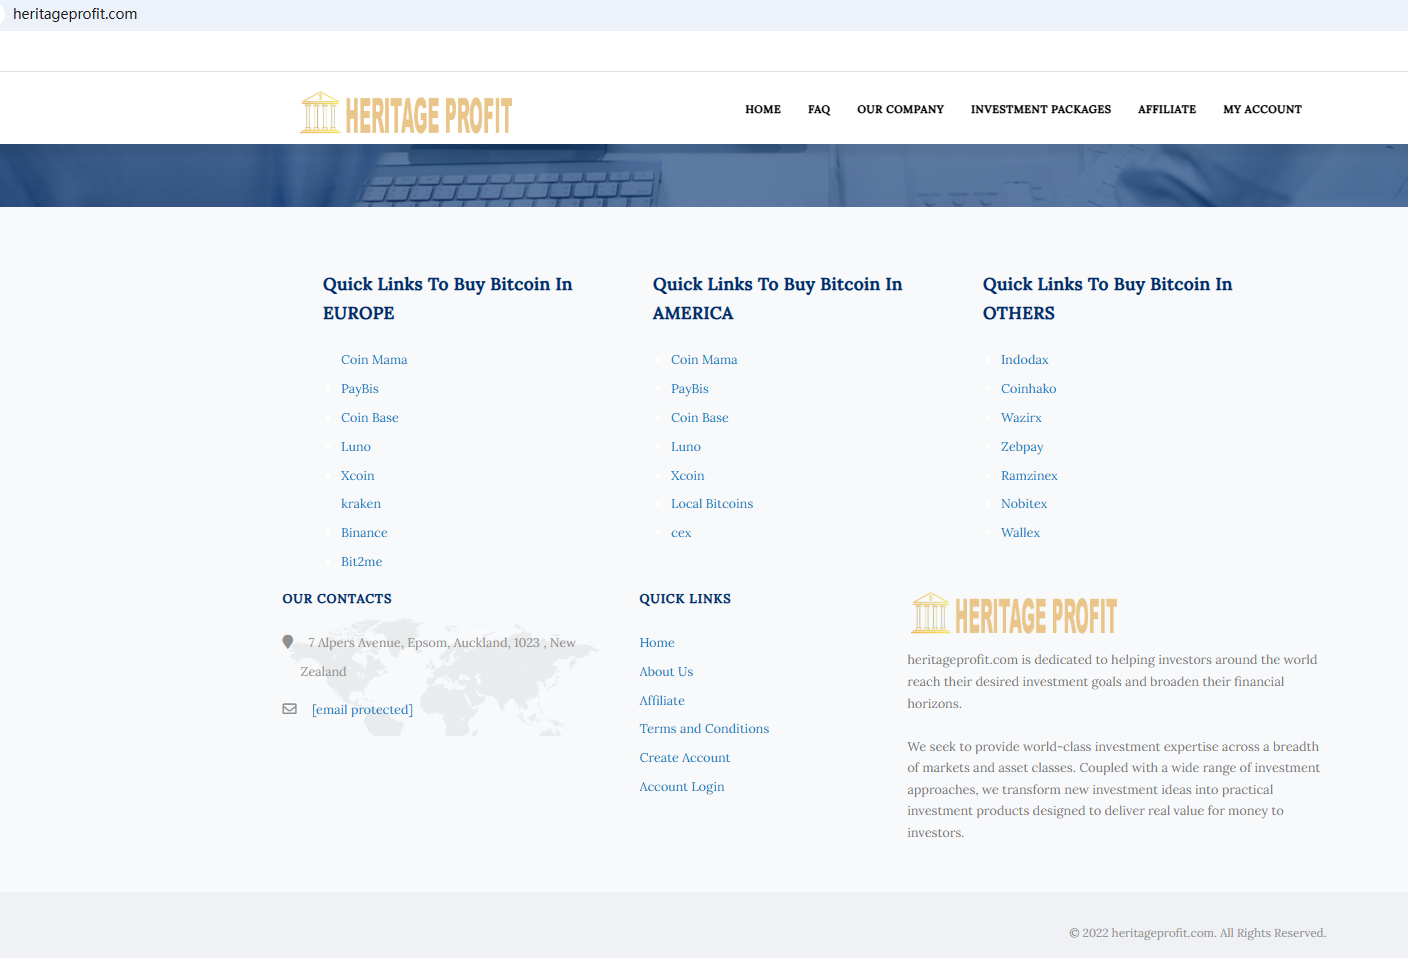This screenshot has width=1408, height=958.
Task: Open MY ACCOUNT from navigation
Action: coord(1262,109)
